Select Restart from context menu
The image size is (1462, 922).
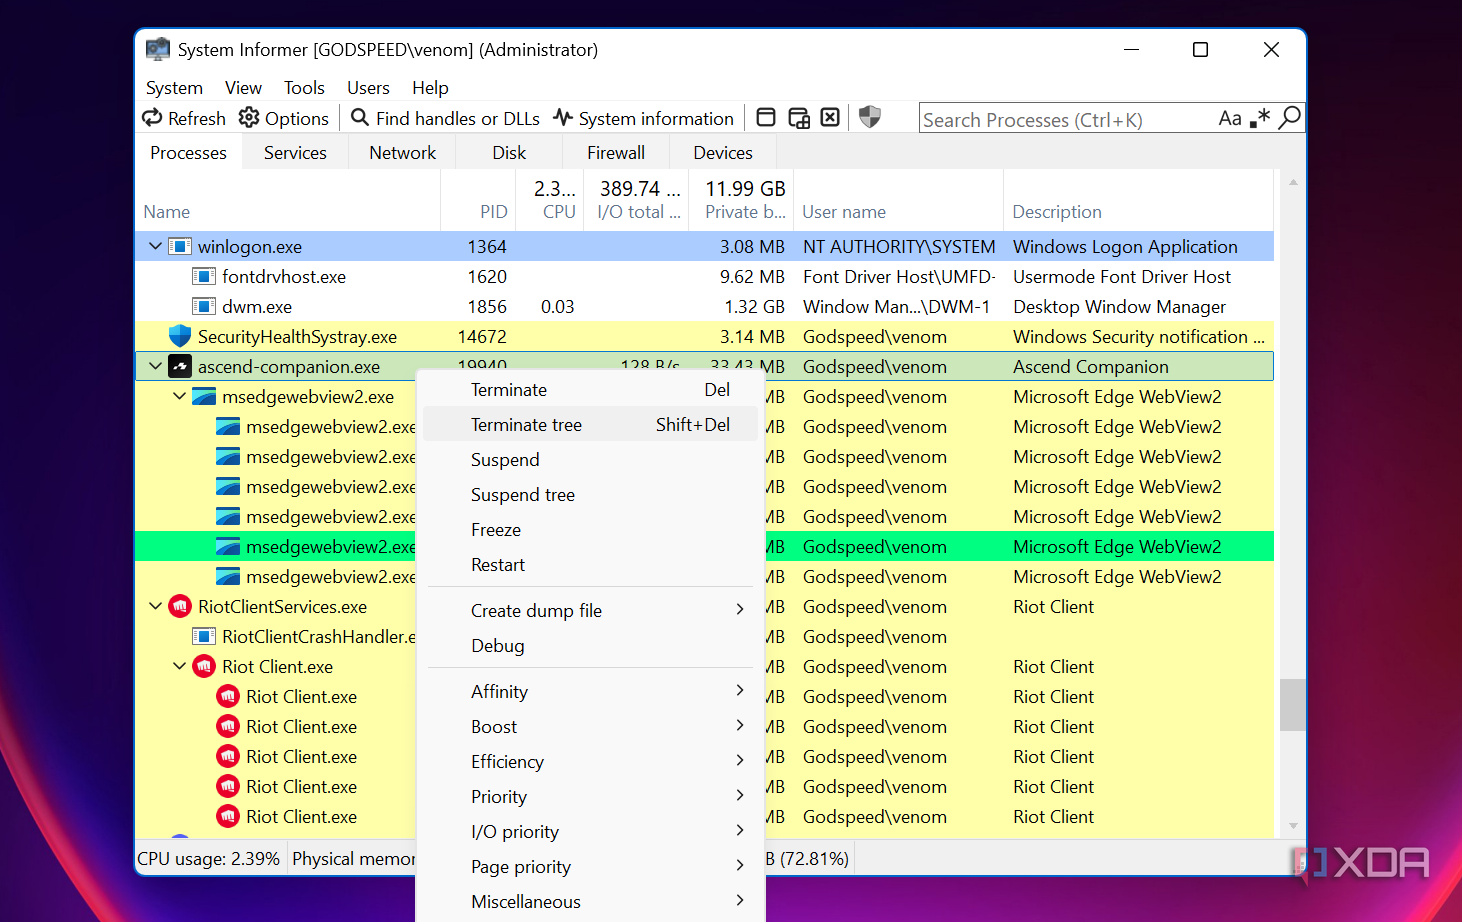(590, 565)
